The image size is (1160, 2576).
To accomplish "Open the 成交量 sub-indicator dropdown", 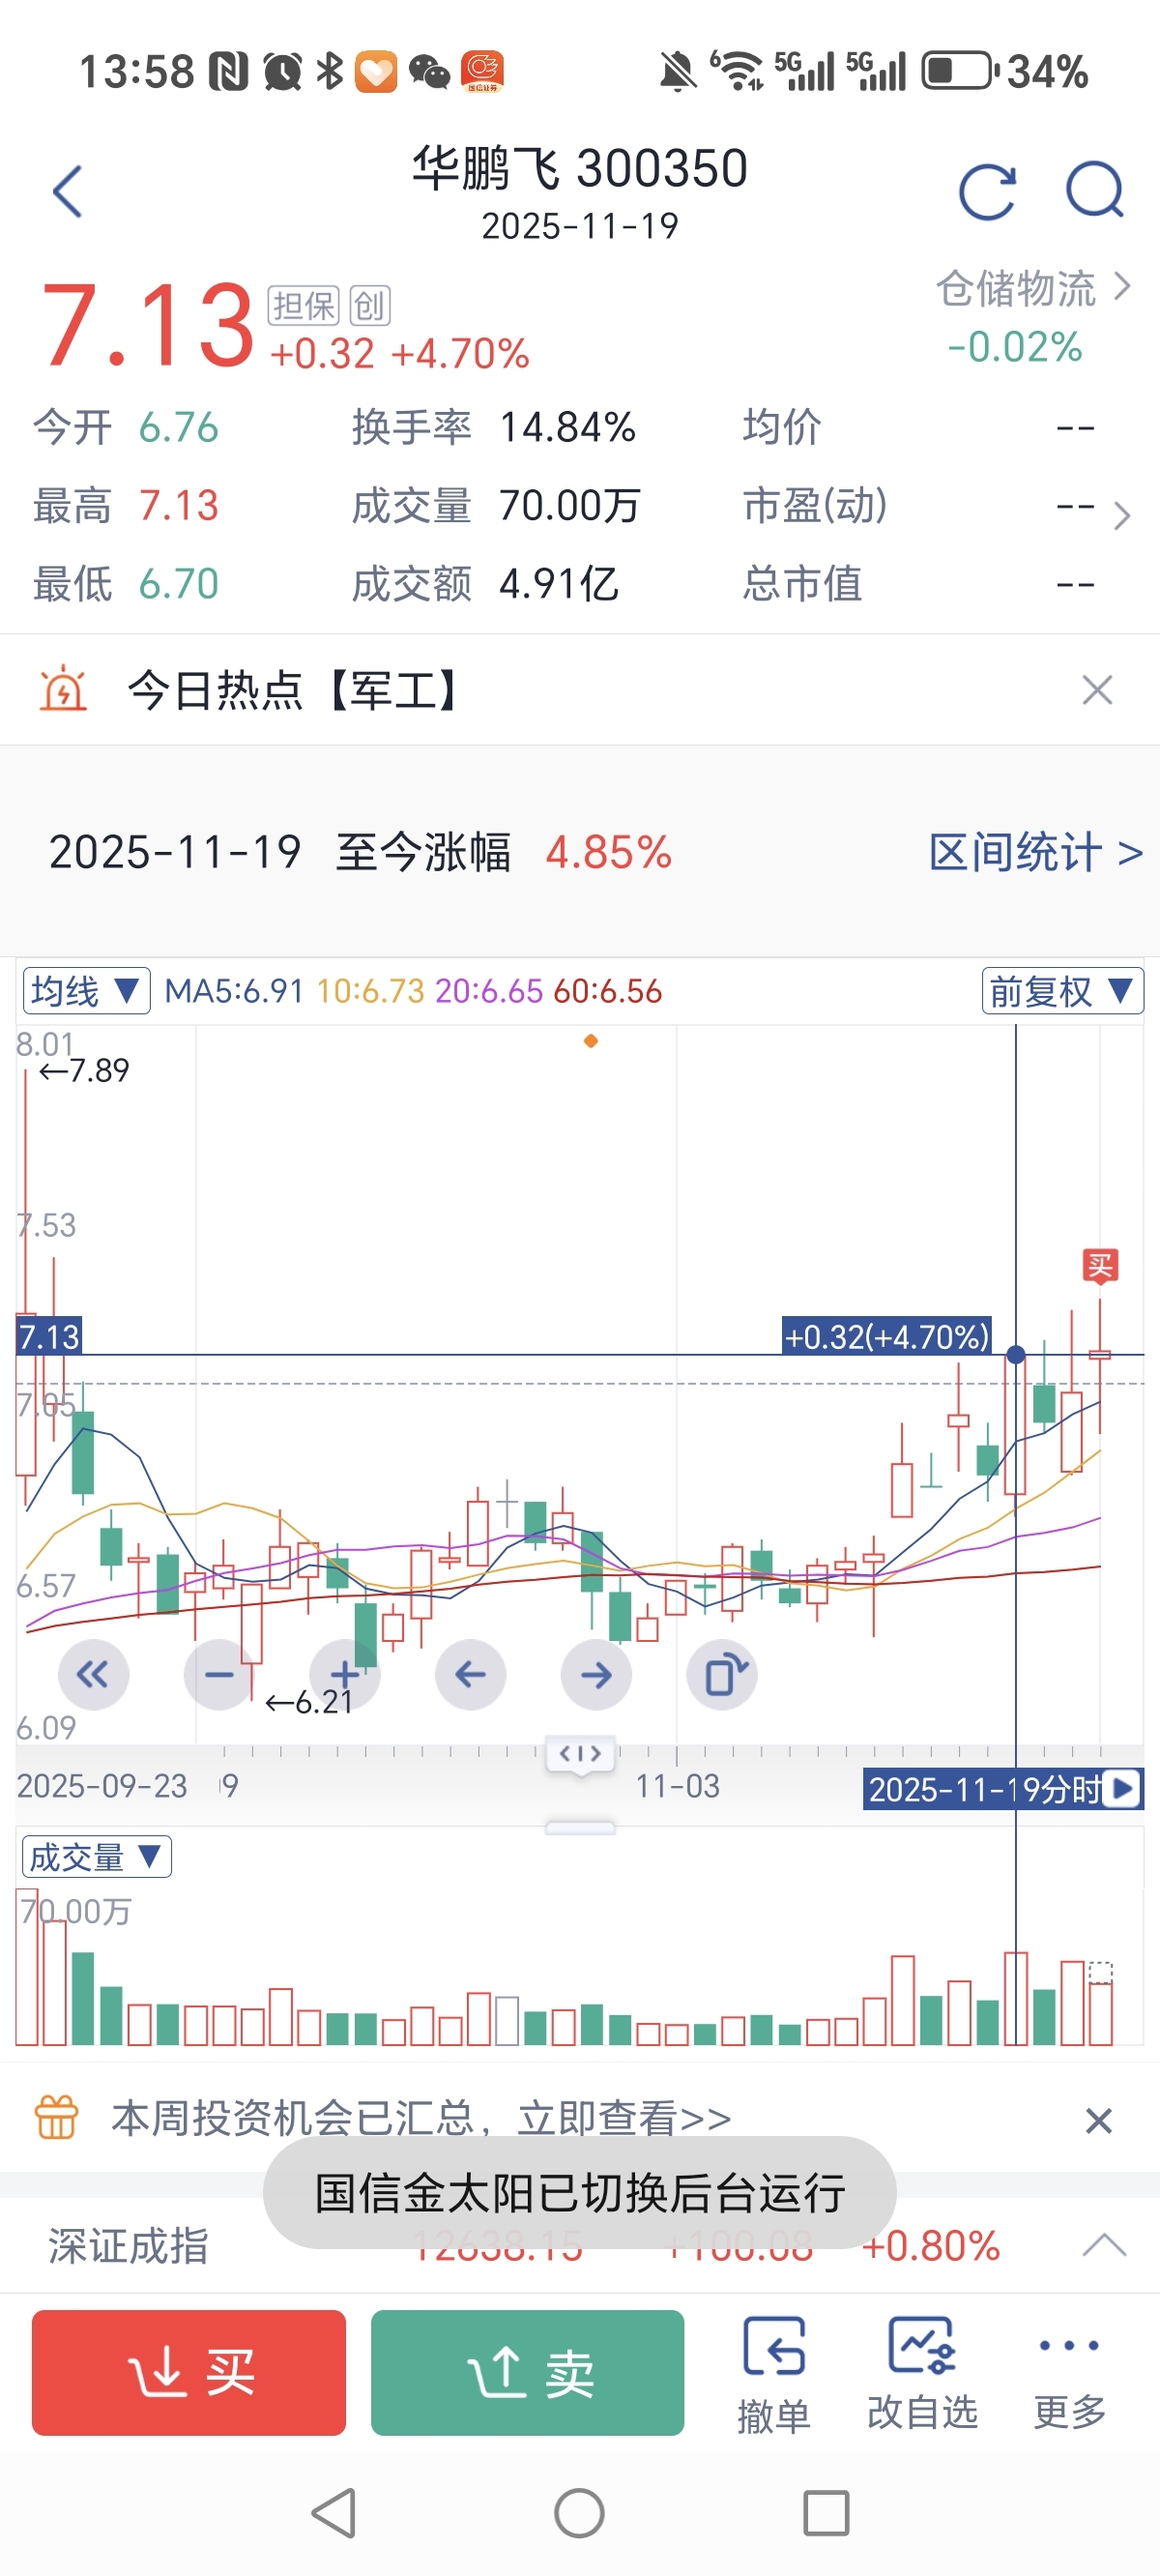I will coord(96,1857).
